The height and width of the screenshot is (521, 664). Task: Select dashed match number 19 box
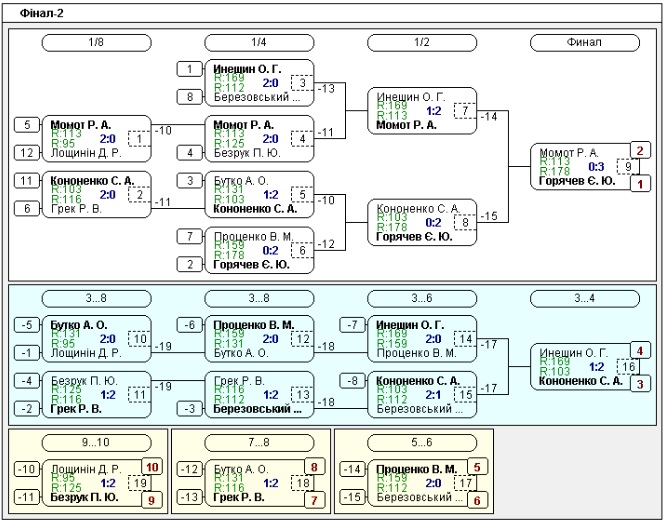[x=139, y=483]
